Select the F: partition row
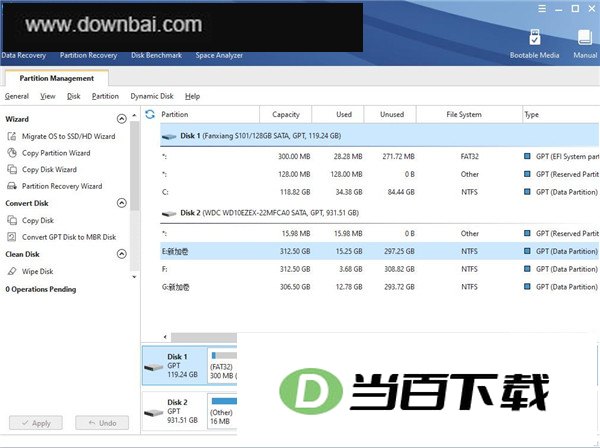The width and height of the screenshot is (600, 448). coord(380,269)
